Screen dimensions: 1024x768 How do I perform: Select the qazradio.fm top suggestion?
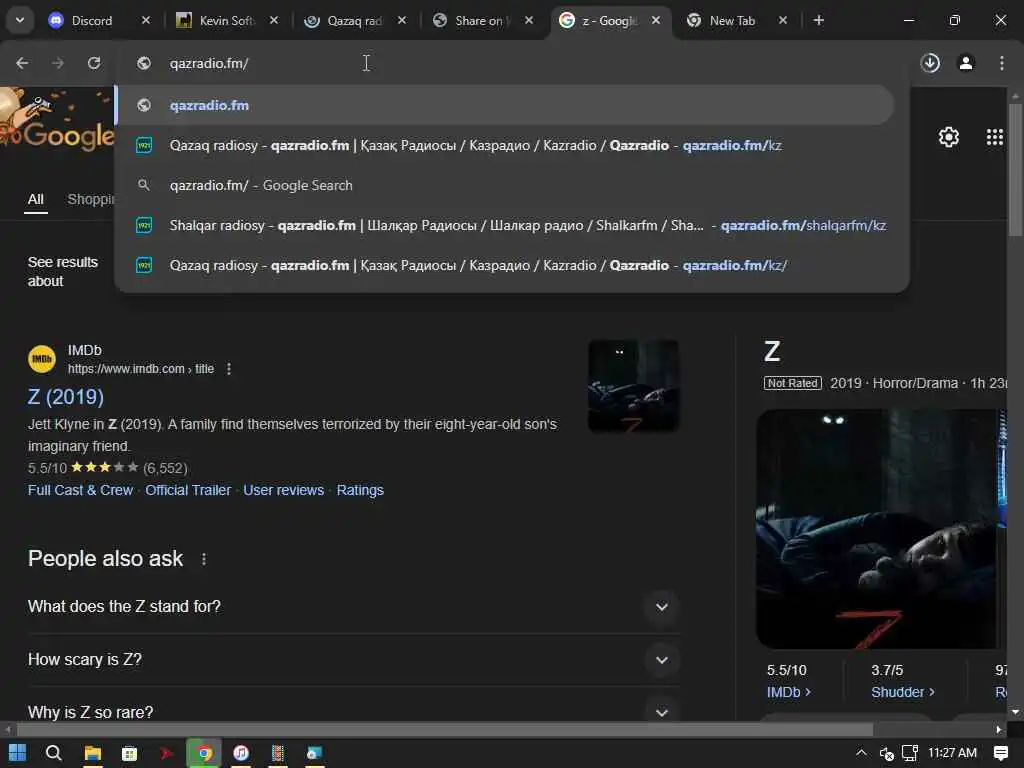pyautogui.click(x=504, y=105)
